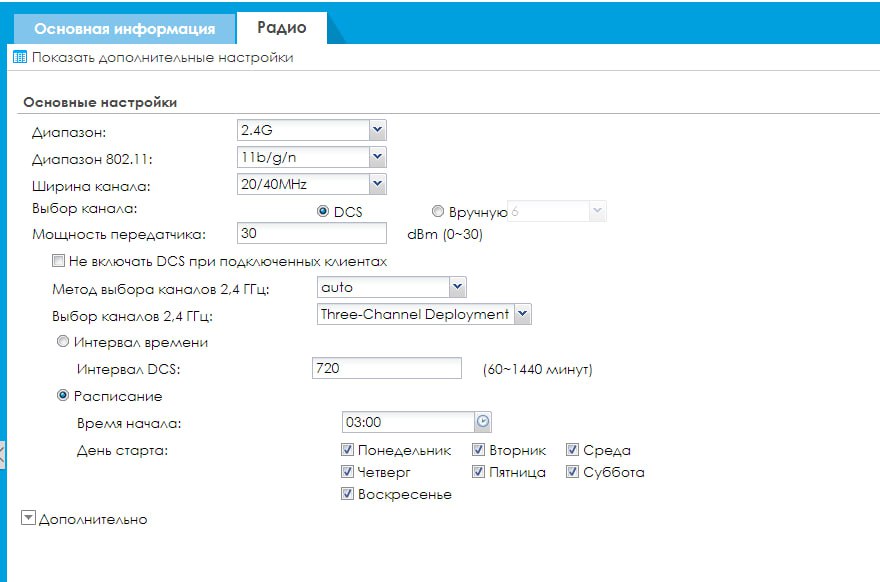This screenshot has height=582, width=880.
Task: Click the left sidebar collapse arrow handle
Action: tap(2, 455)
